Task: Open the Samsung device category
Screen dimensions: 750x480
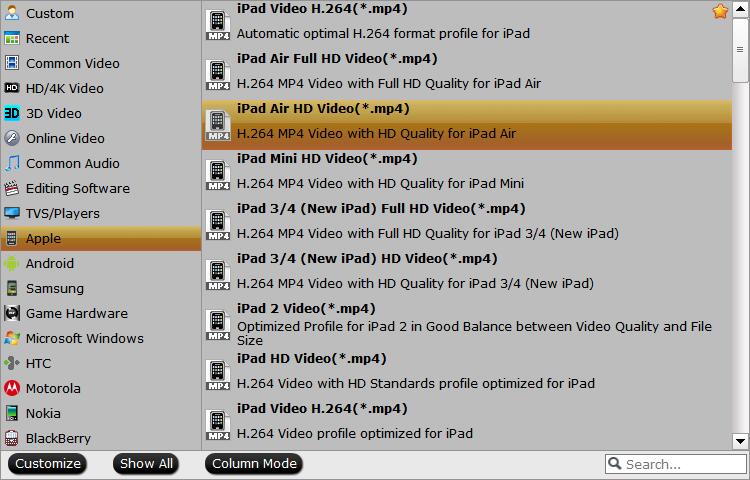Action: [54, 288]
